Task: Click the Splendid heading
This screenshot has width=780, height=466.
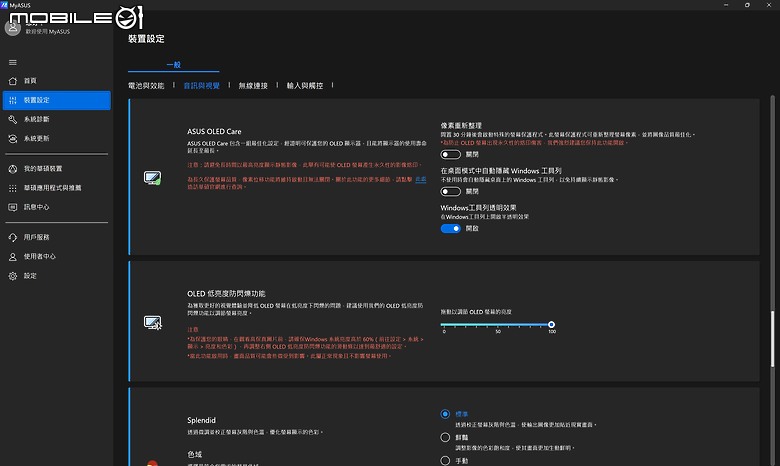Action: (201, 420)
